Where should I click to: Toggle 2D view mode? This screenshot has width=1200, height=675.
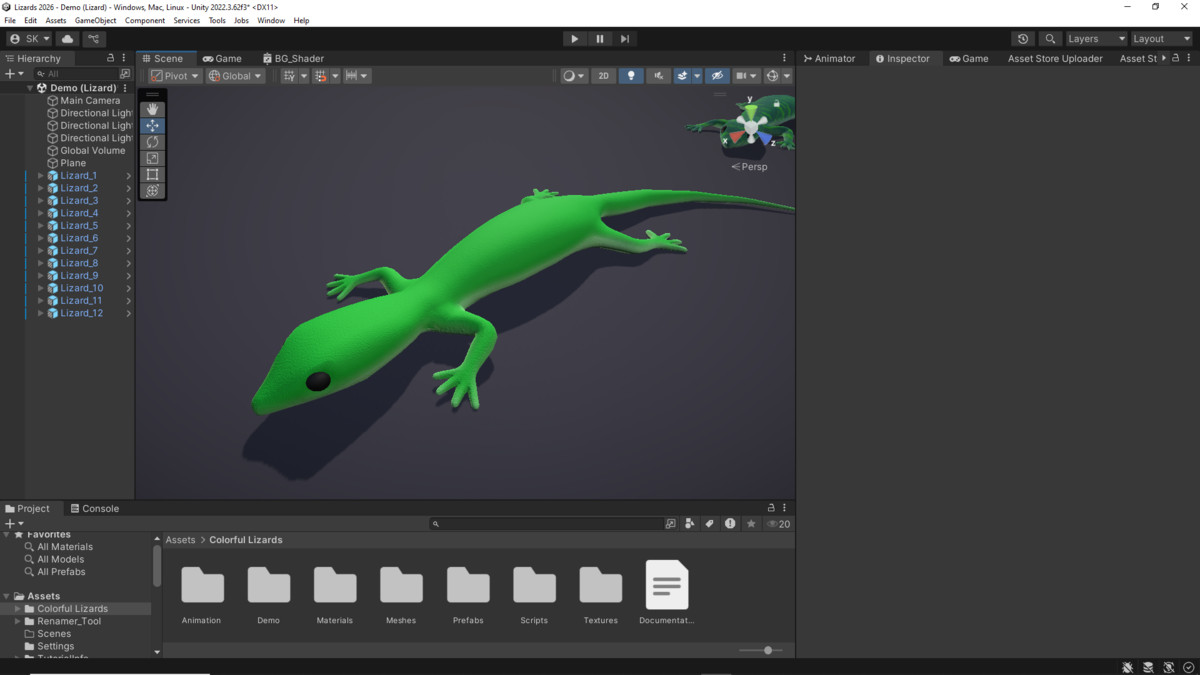[603, 75]
